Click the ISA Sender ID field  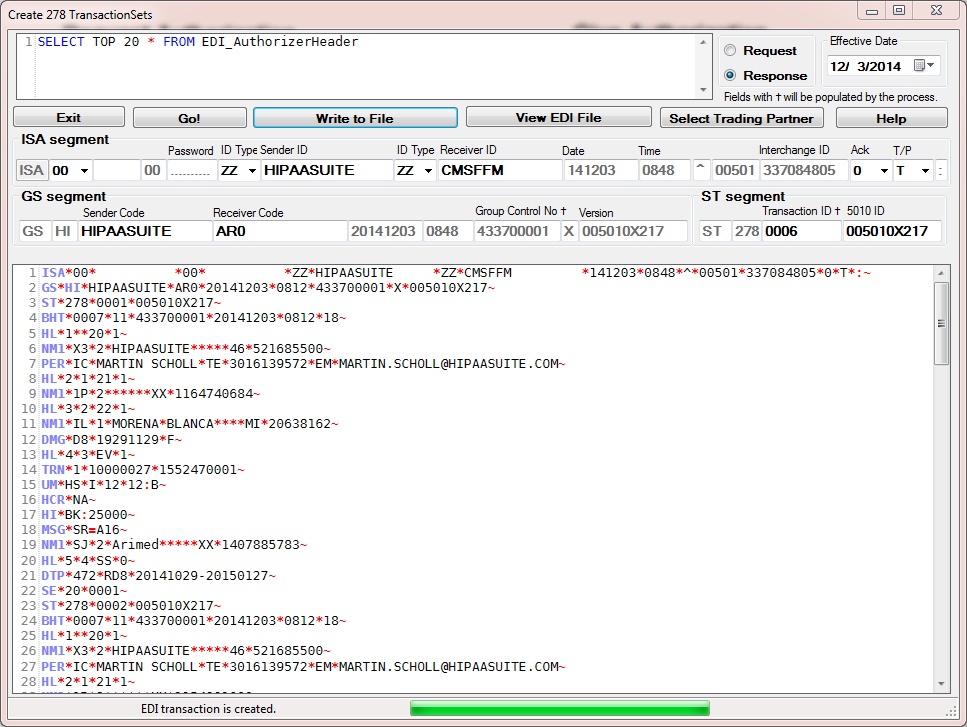coord(327,171)
